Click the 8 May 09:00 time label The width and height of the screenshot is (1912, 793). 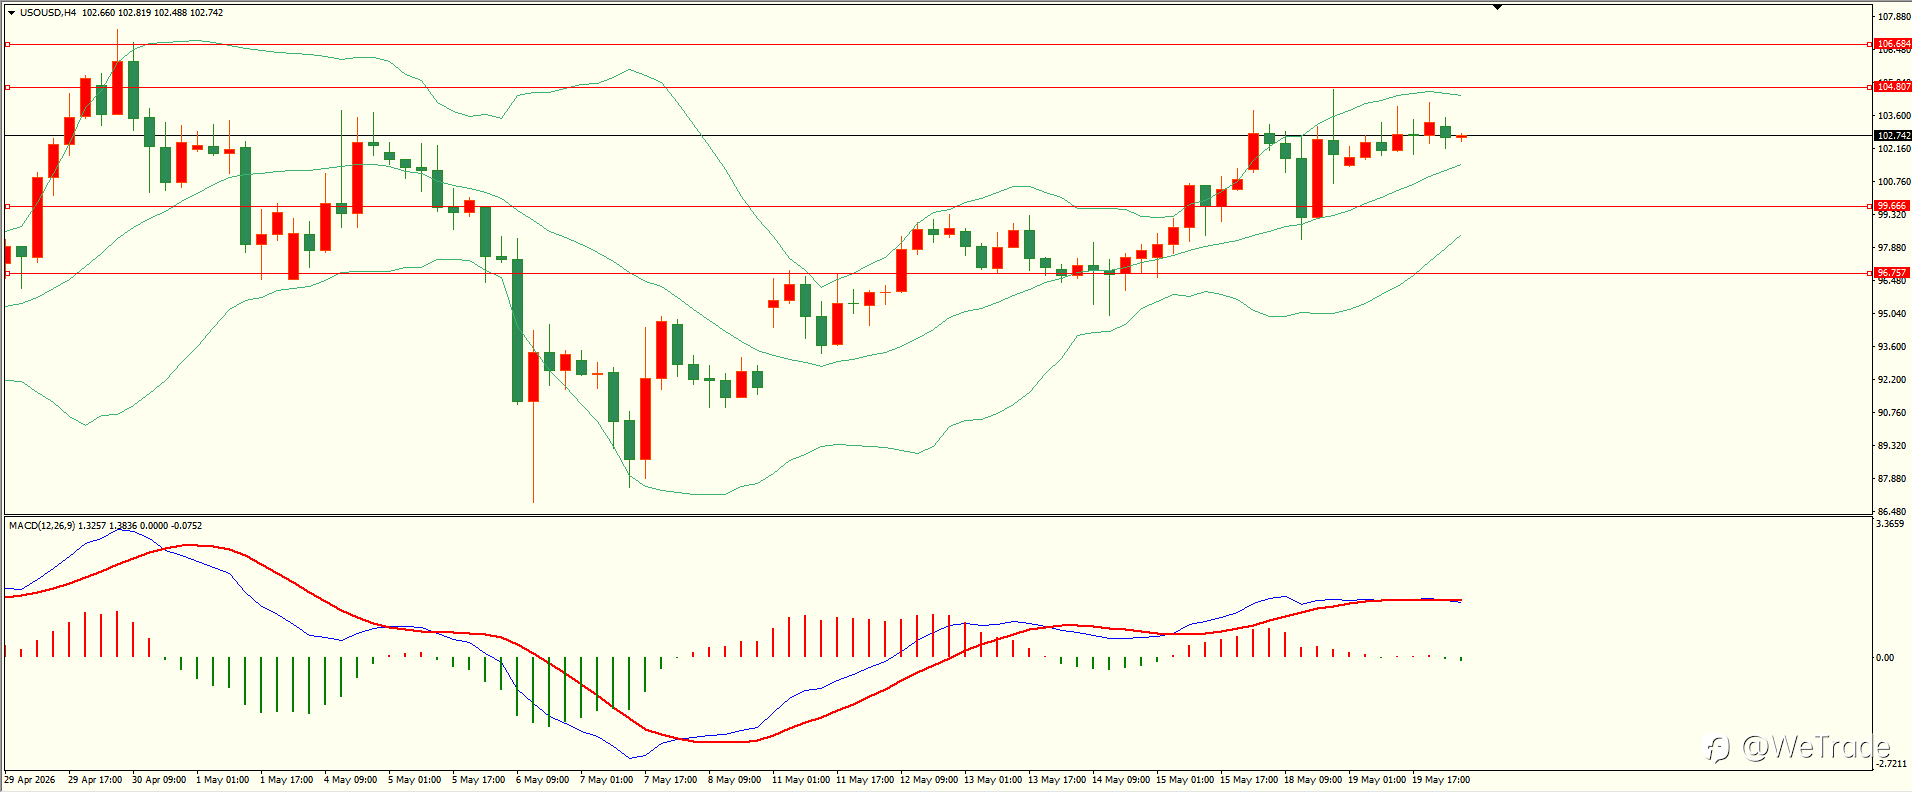[x=735, y=780]
